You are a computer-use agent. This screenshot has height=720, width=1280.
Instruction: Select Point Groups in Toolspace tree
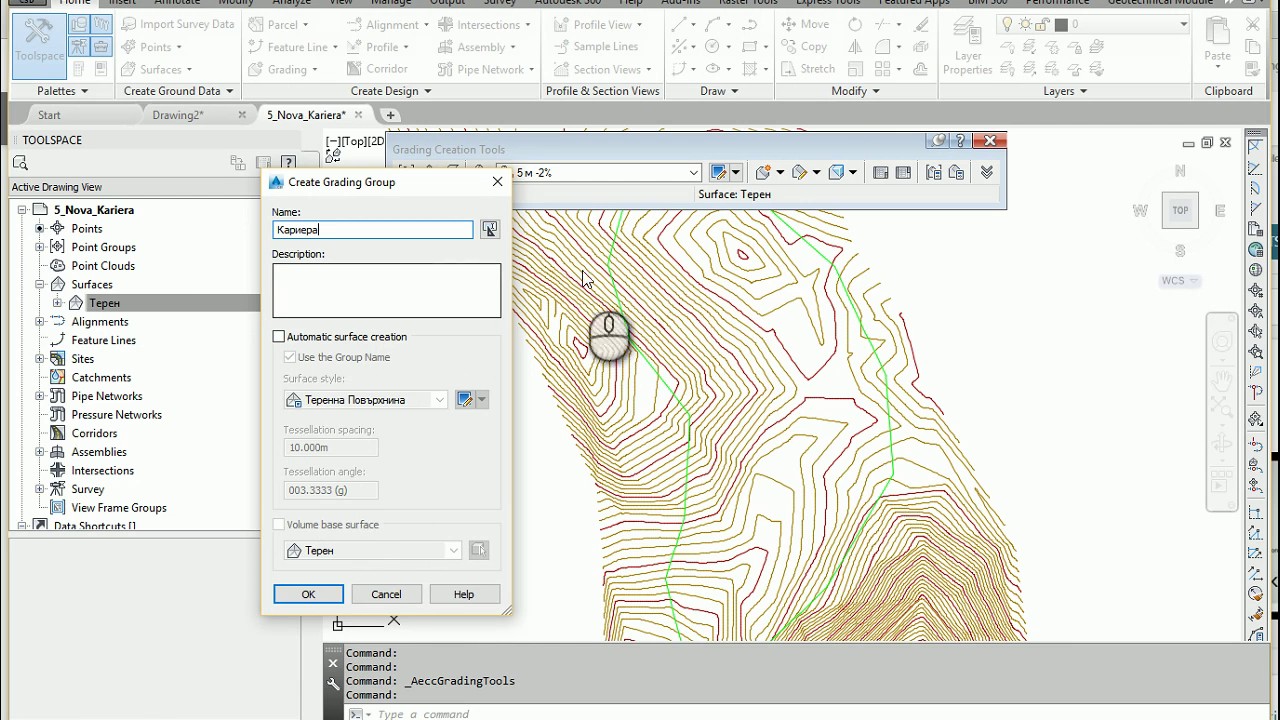point(104,247)
